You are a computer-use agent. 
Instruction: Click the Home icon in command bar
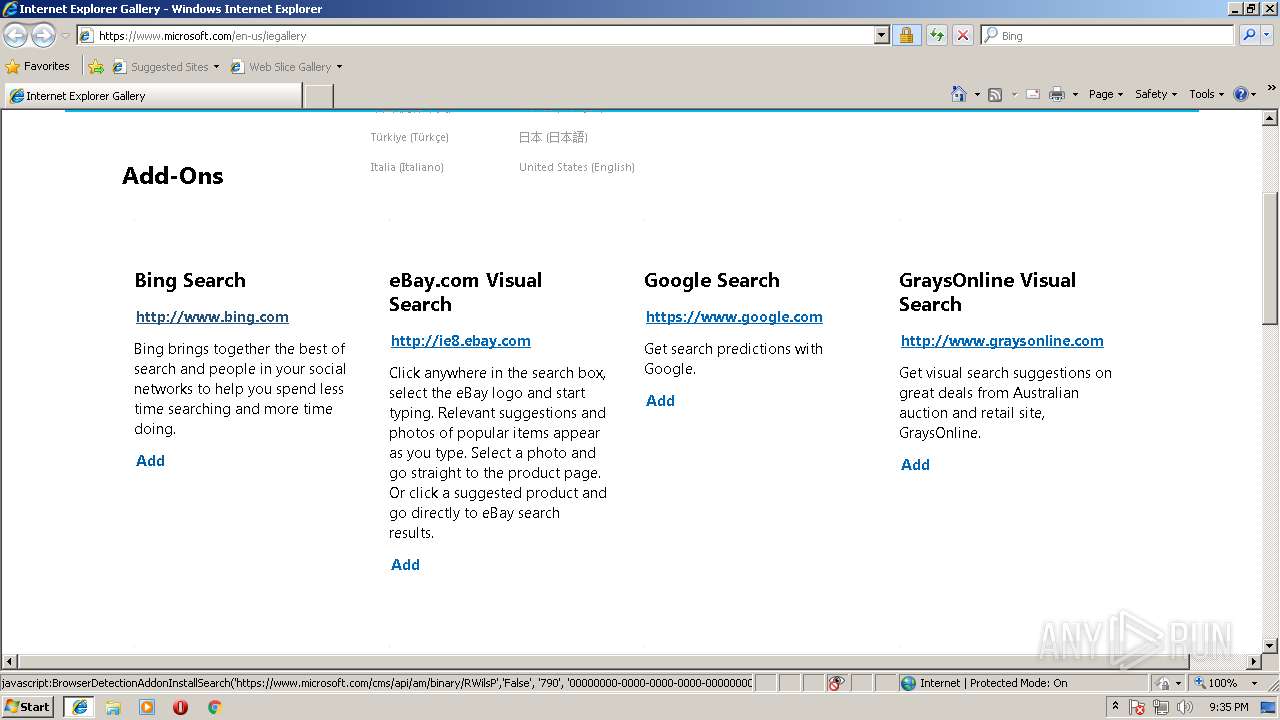coord(959,94)
